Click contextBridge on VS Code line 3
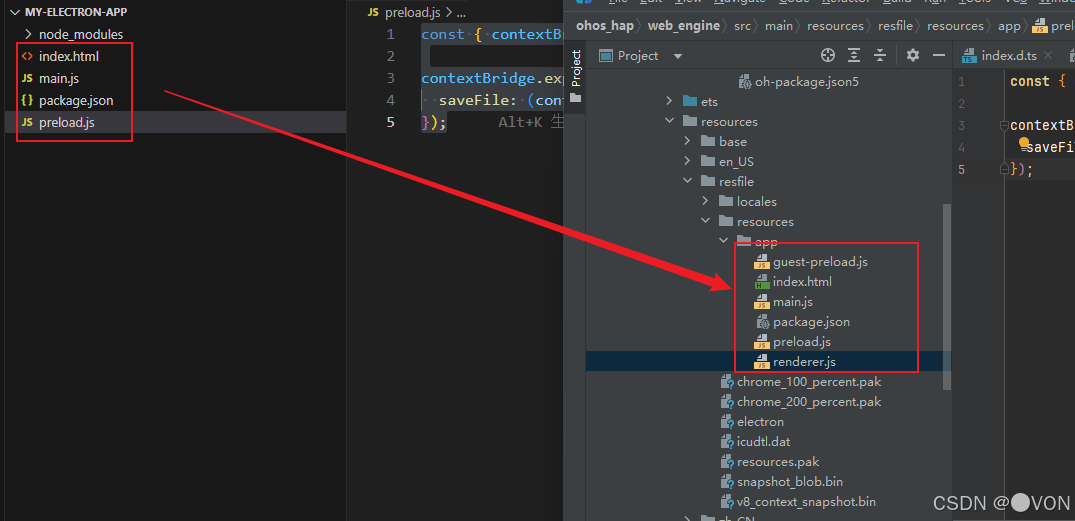 point(478,78)
